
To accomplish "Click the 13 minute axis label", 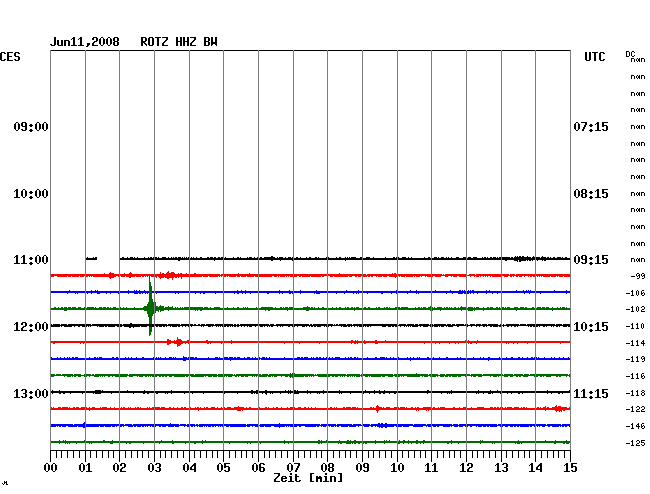I will pos(501,468).
